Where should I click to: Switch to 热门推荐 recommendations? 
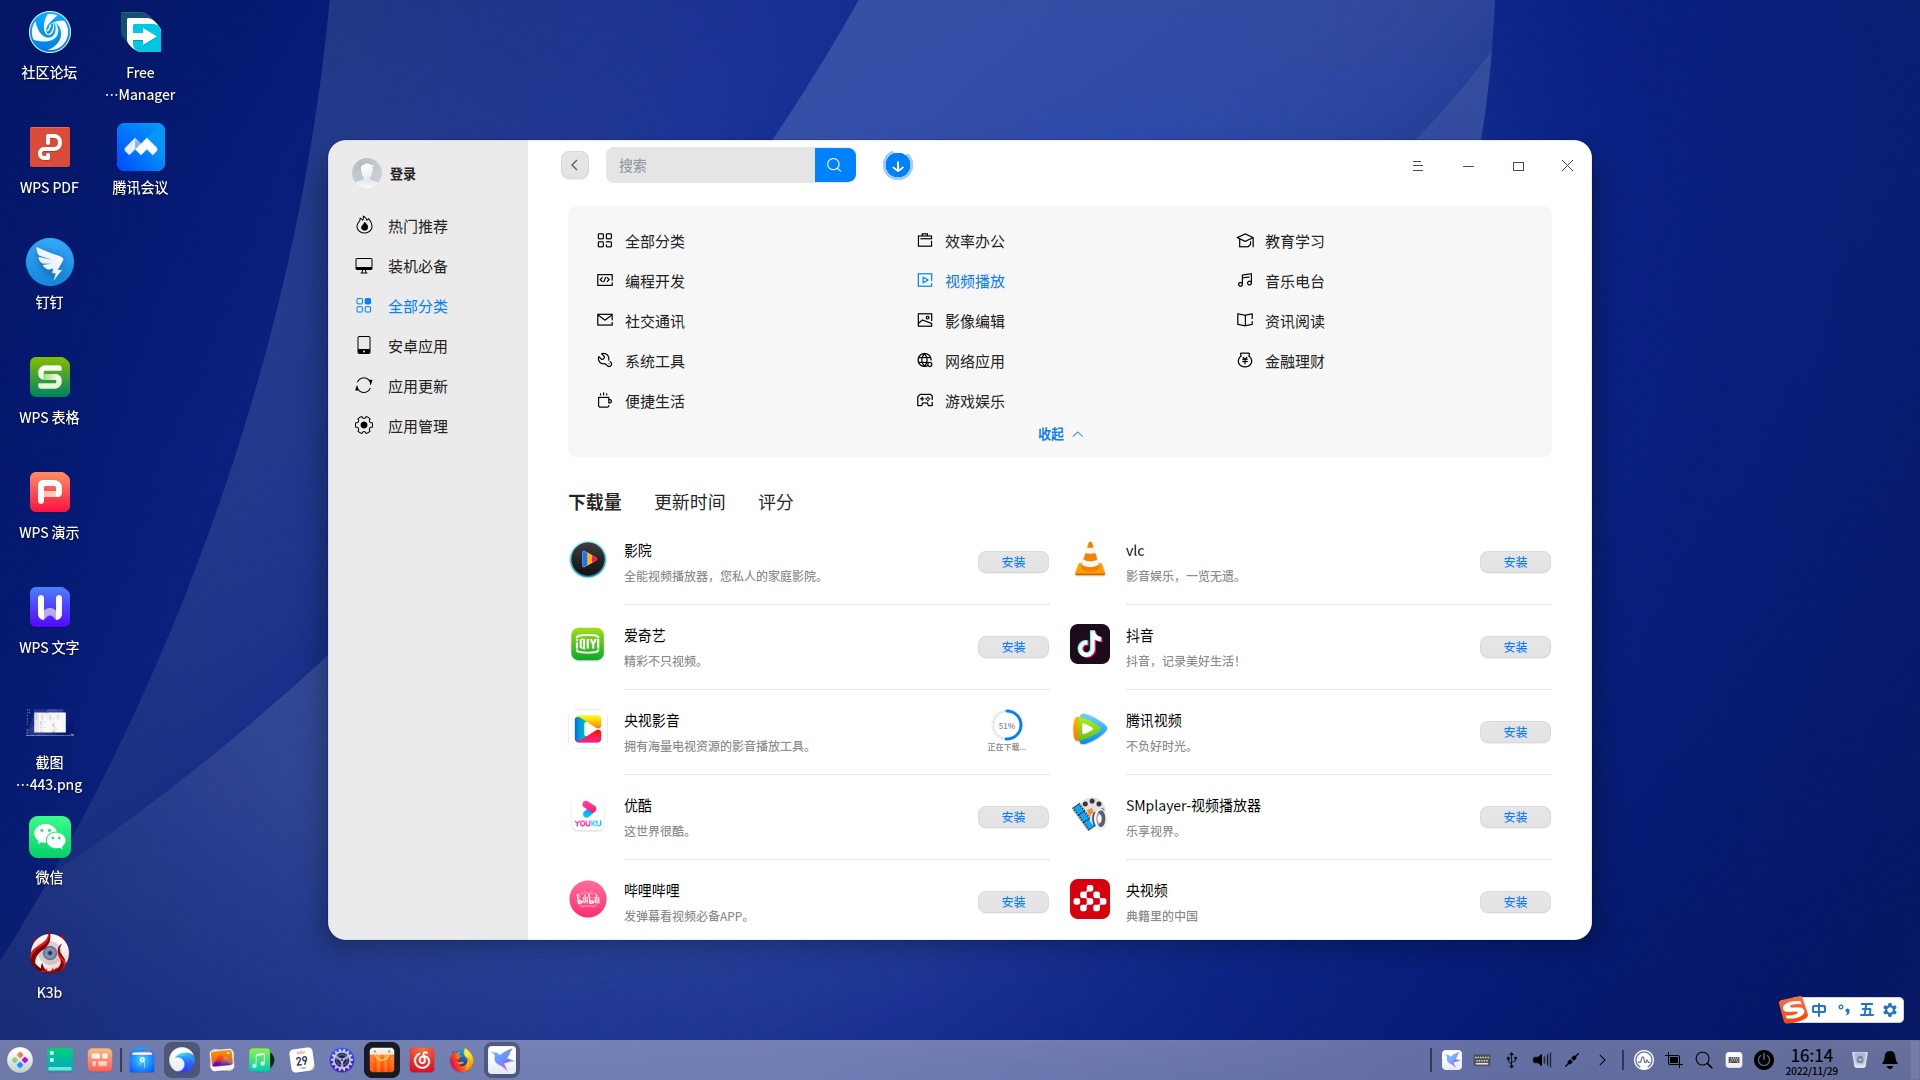coord(418,226)
